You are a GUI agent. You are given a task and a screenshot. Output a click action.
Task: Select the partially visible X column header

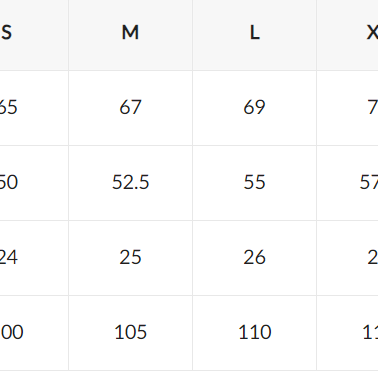pyautogui.click(x=347, y=33)
